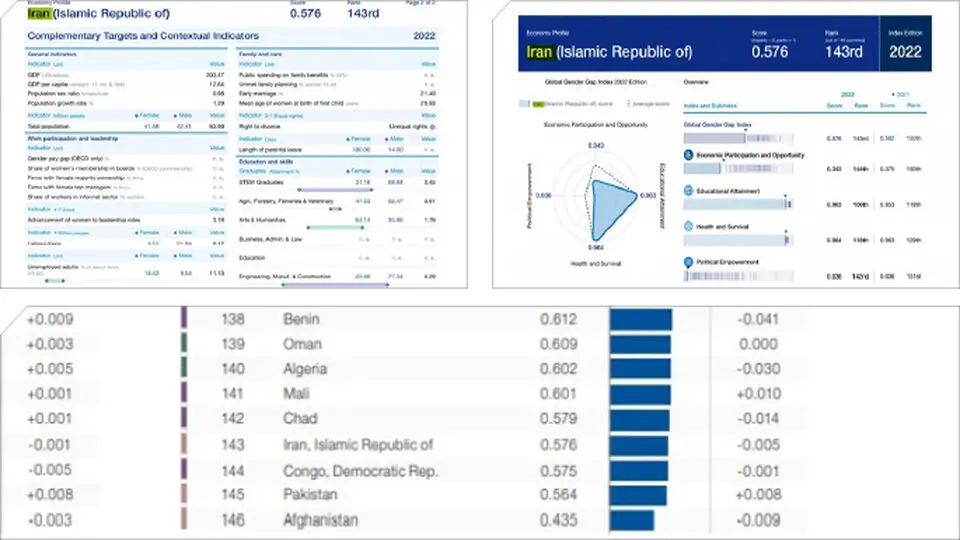Click the Political Empowerment score bar
Image resolution: width=960 pixels, height=540 pixels.
(738, 276)
